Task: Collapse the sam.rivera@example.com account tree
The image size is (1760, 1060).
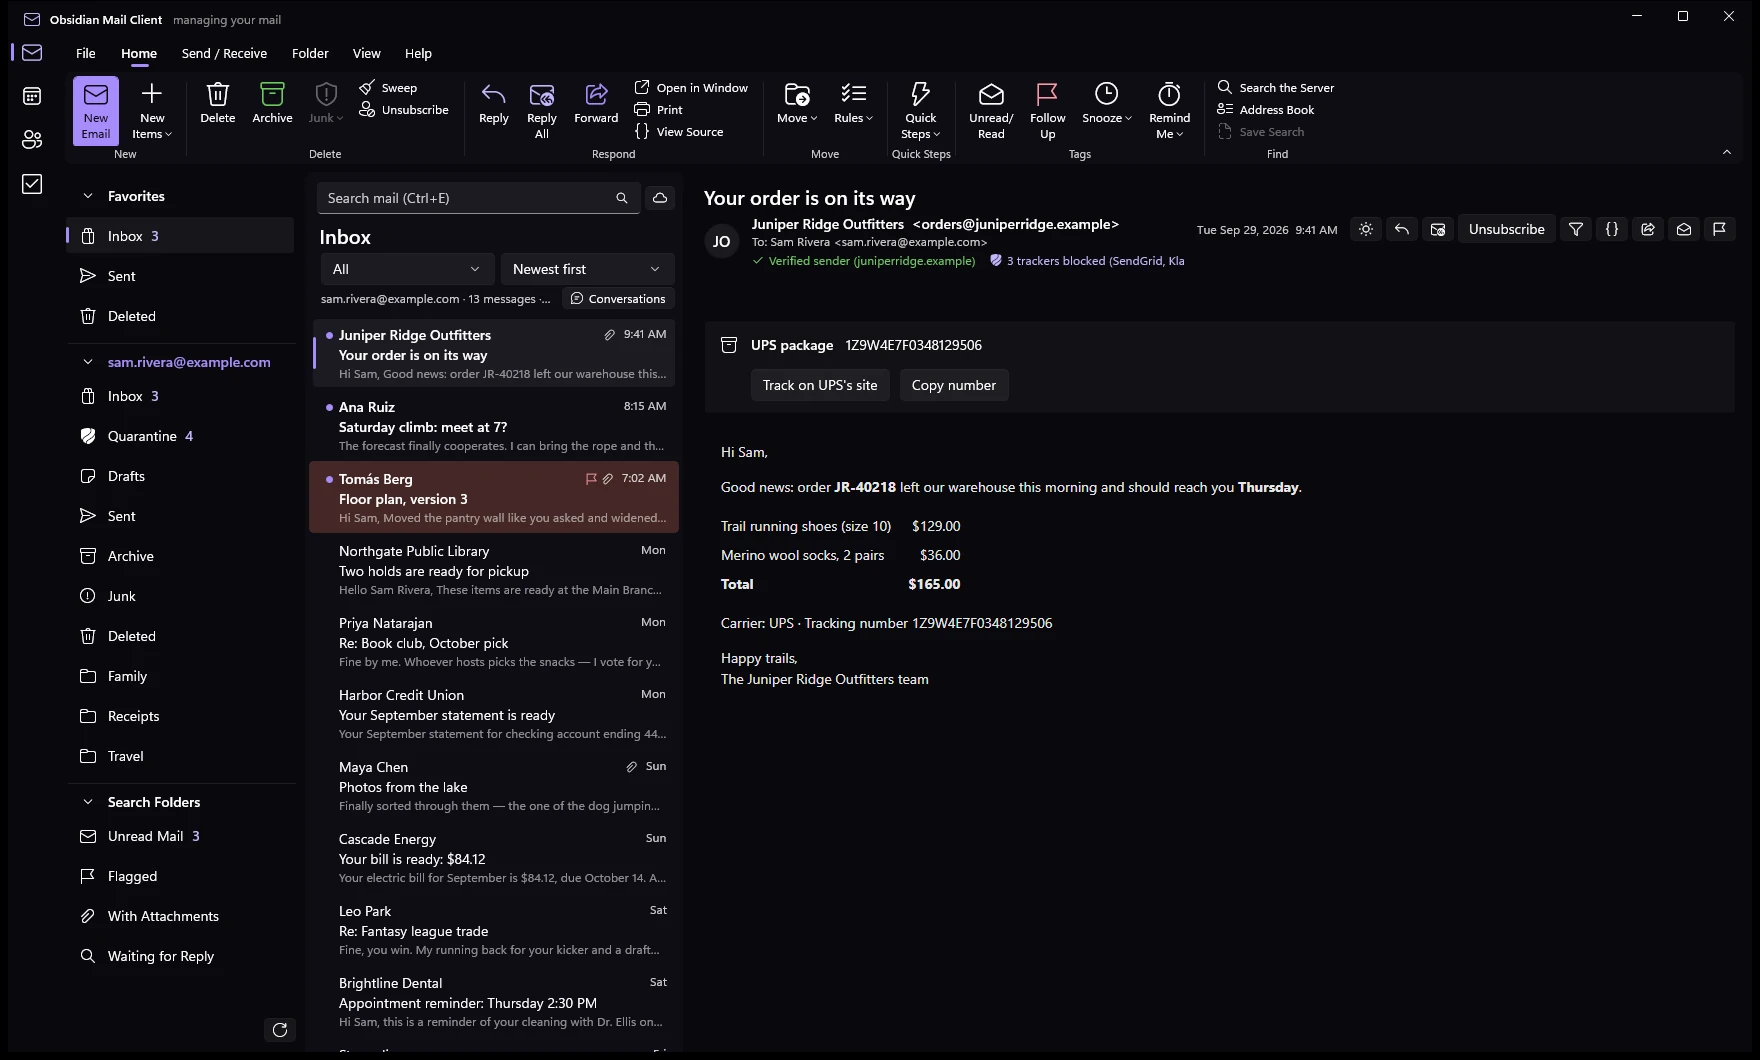Action: [x=88, y=362]
